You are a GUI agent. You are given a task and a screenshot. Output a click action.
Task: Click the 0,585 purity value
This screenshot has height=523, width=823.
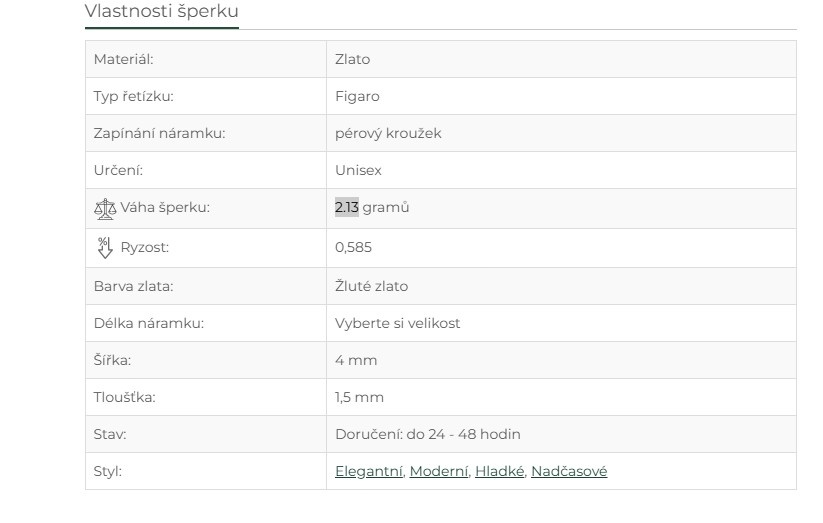[x=353, y=247]
